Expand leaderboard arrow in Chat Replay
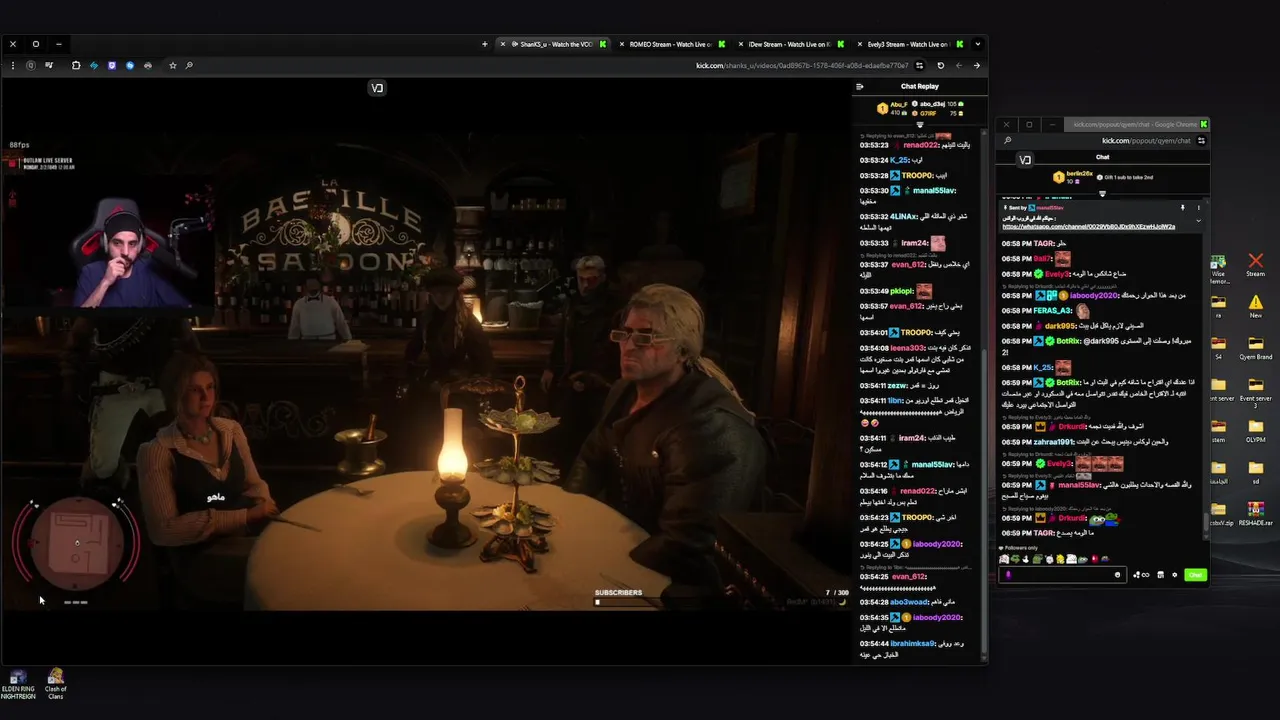Screen dimensions: 1280x720 pyautogui.click(x=919, y=125)
